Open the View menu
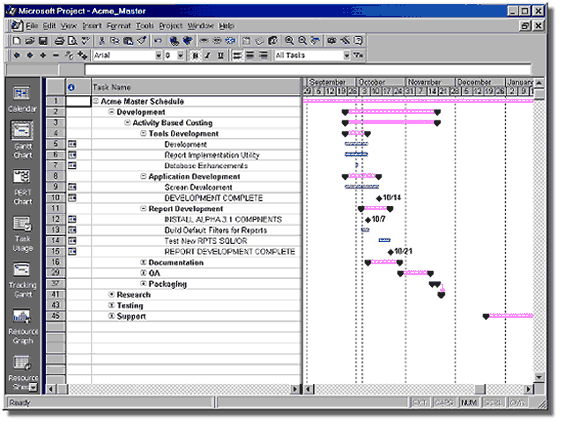Image resolution: width=570 pixels, height=426 pixels. pos(69,26)
